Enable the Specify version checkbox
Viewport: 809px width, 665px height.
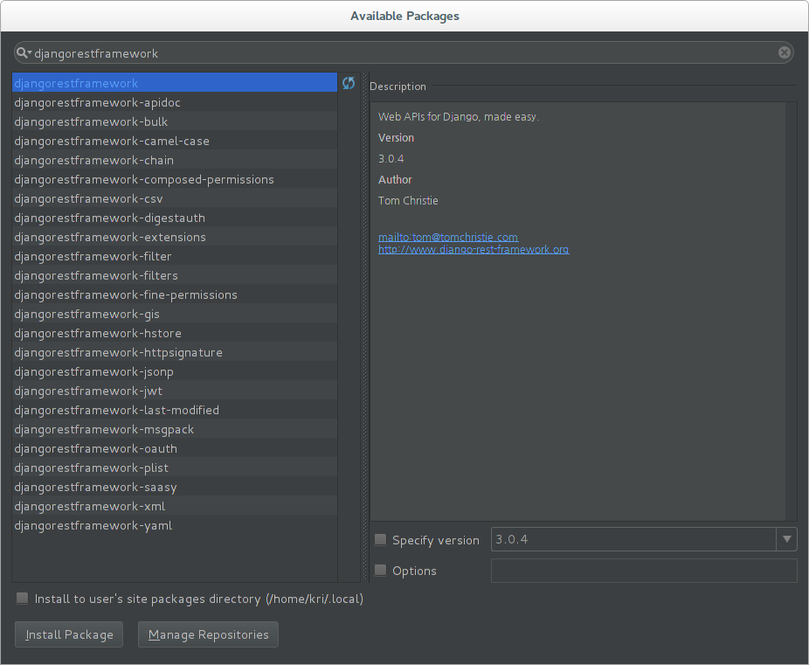click(380, 540)
